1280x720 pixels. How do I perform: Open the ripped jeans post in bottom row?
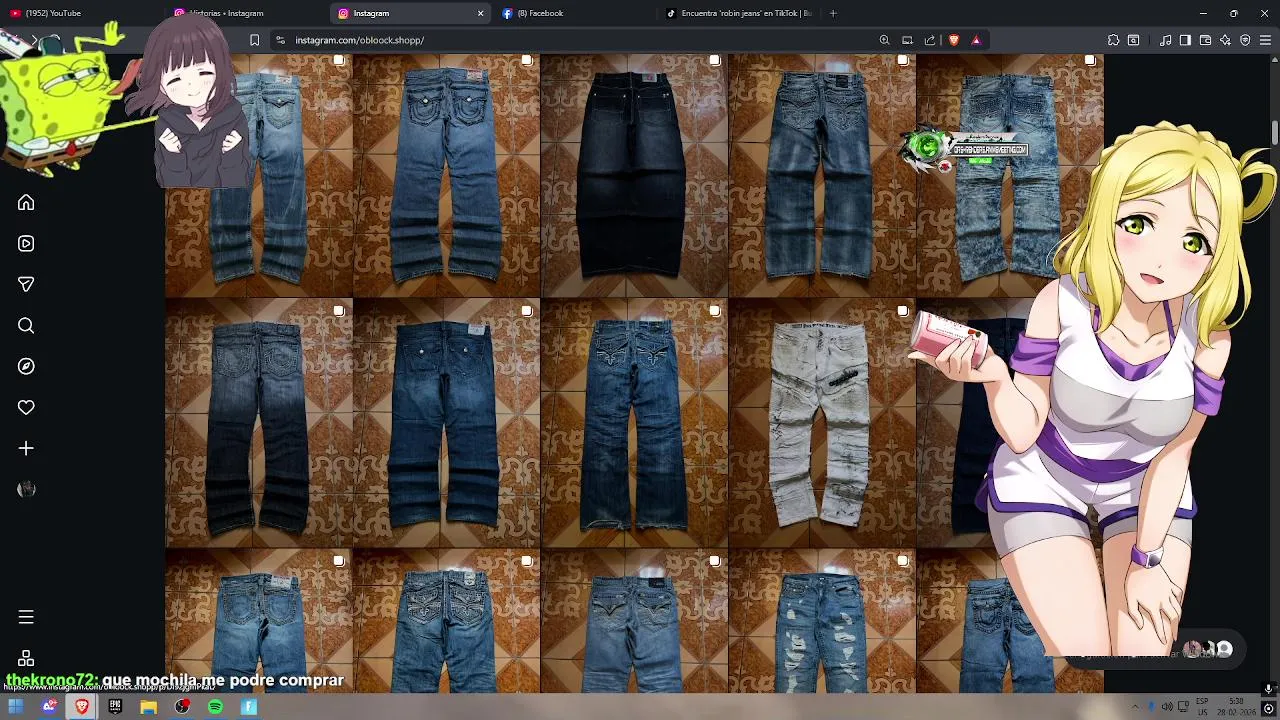tap(822, 620)
